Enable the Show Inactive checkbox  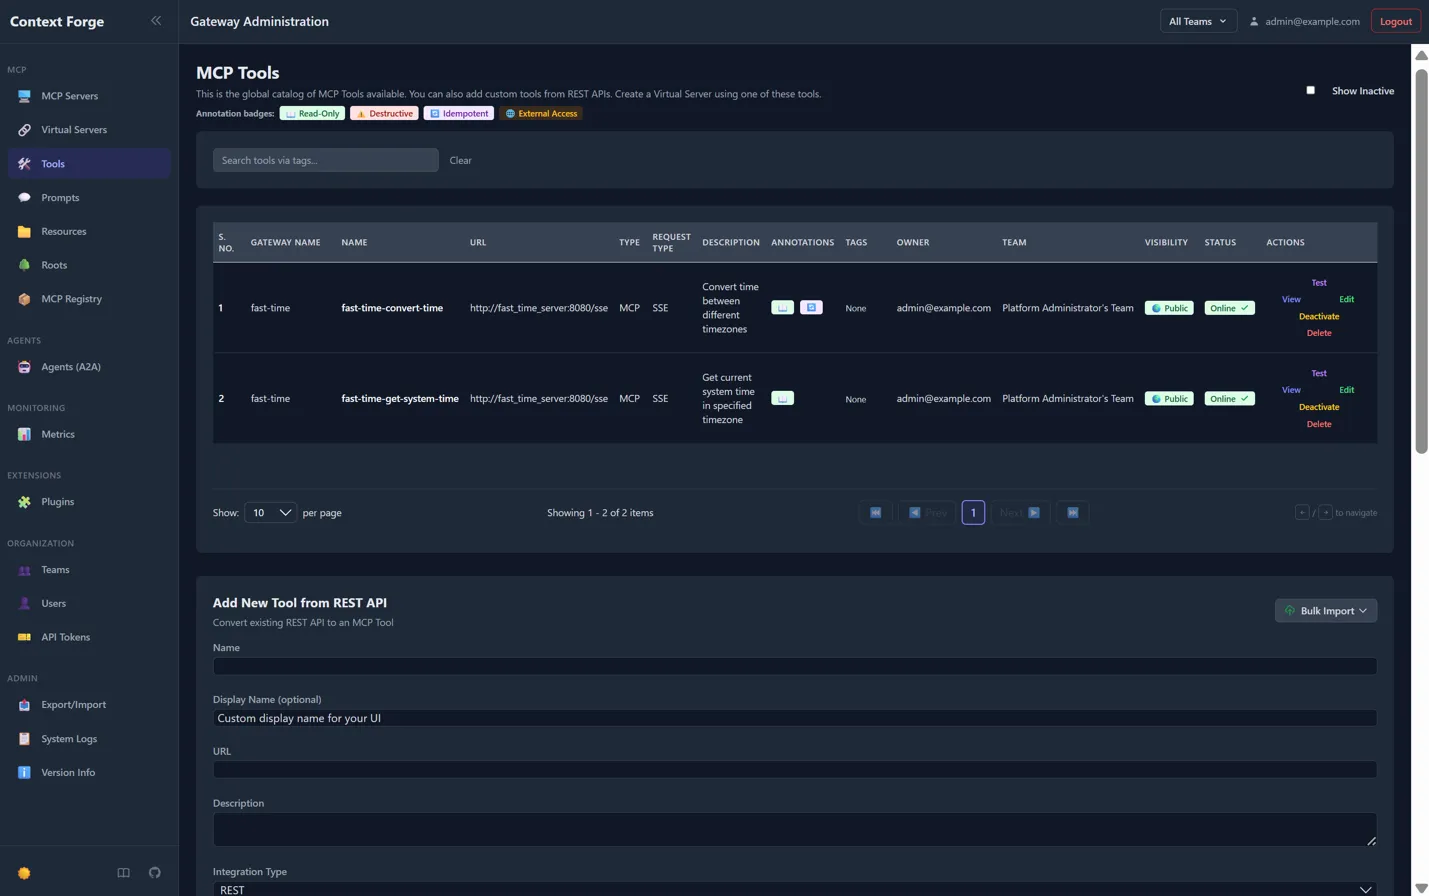(x=1310, y=90)
